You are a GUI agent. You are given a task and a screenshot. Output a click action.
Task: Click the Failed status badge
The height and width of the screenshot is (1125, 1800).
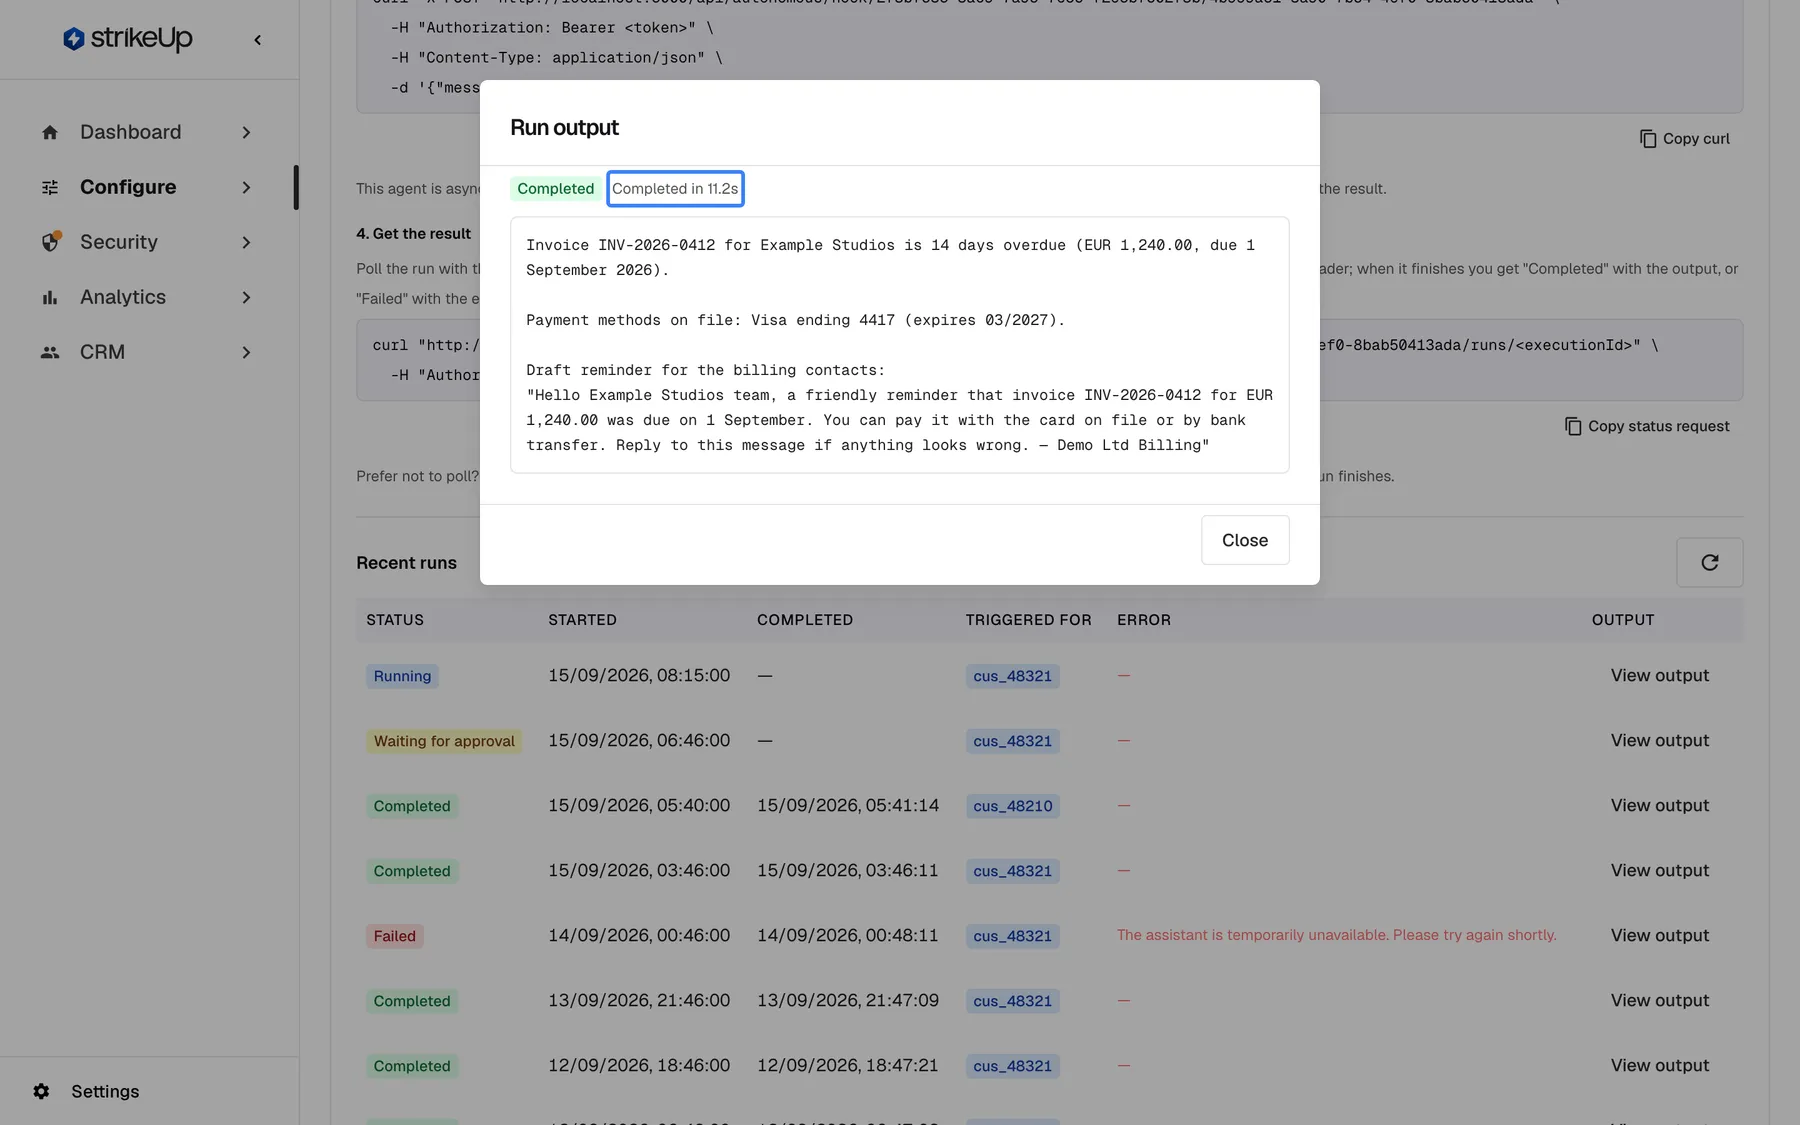[394, 936]
